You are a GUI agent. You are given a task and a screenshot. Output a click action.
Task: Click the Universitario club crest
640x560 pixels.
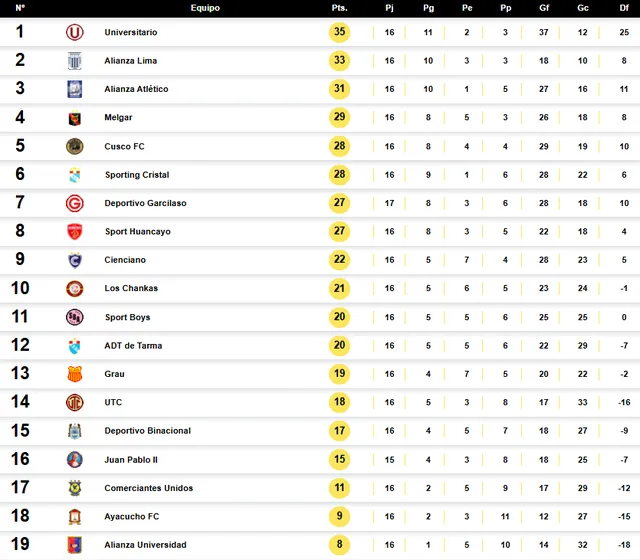[75, 32]
